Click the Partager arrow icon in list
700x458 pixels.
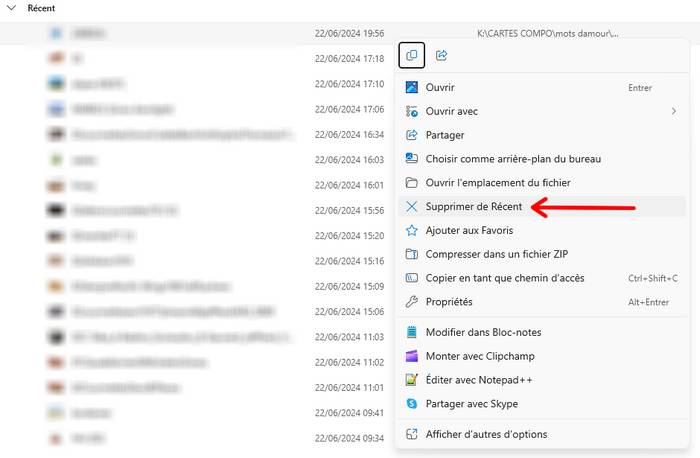click(412, 135)
